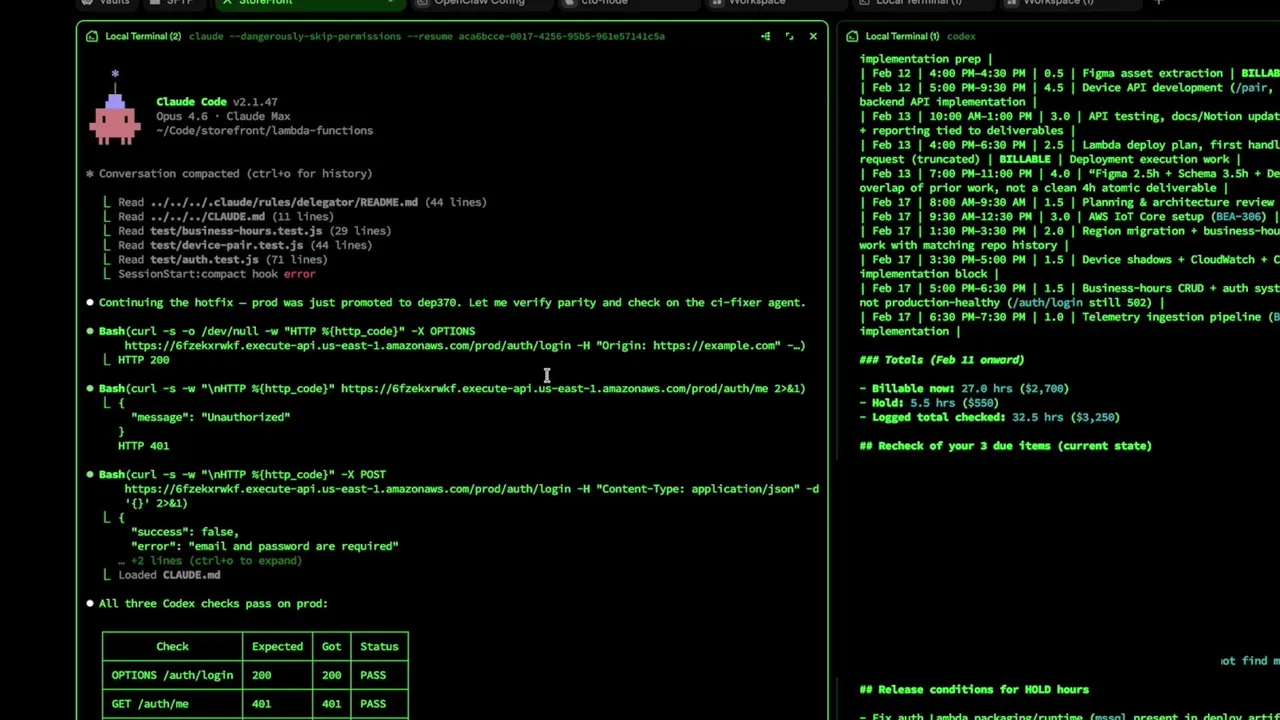
Task: Click Feb 17 1:30 PM Region migration row
Action: (x=1069, y=238)
